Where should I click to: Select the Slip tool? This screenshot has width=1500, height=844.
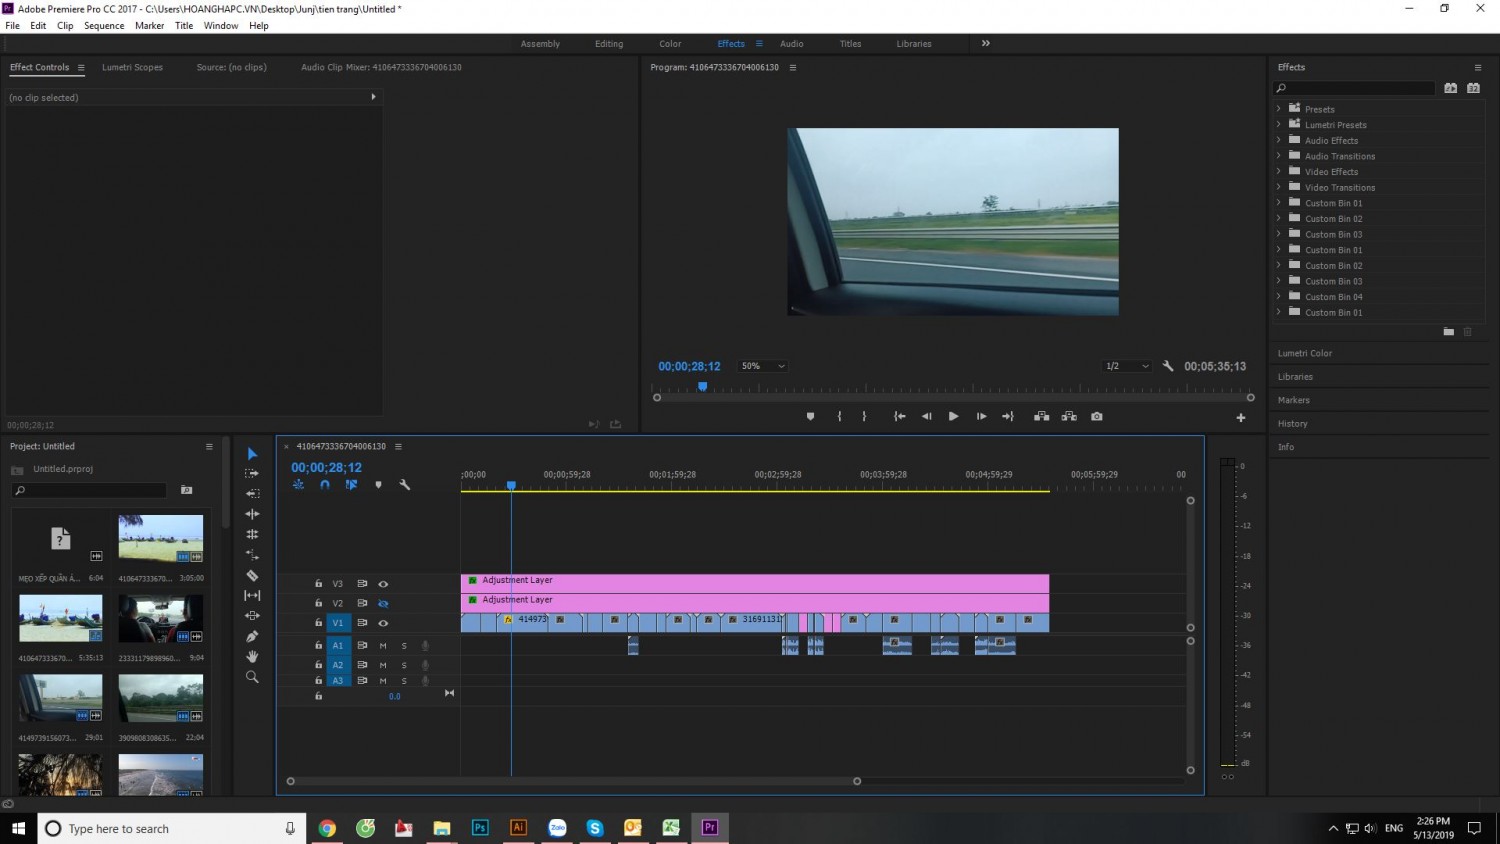coord(252,595)
